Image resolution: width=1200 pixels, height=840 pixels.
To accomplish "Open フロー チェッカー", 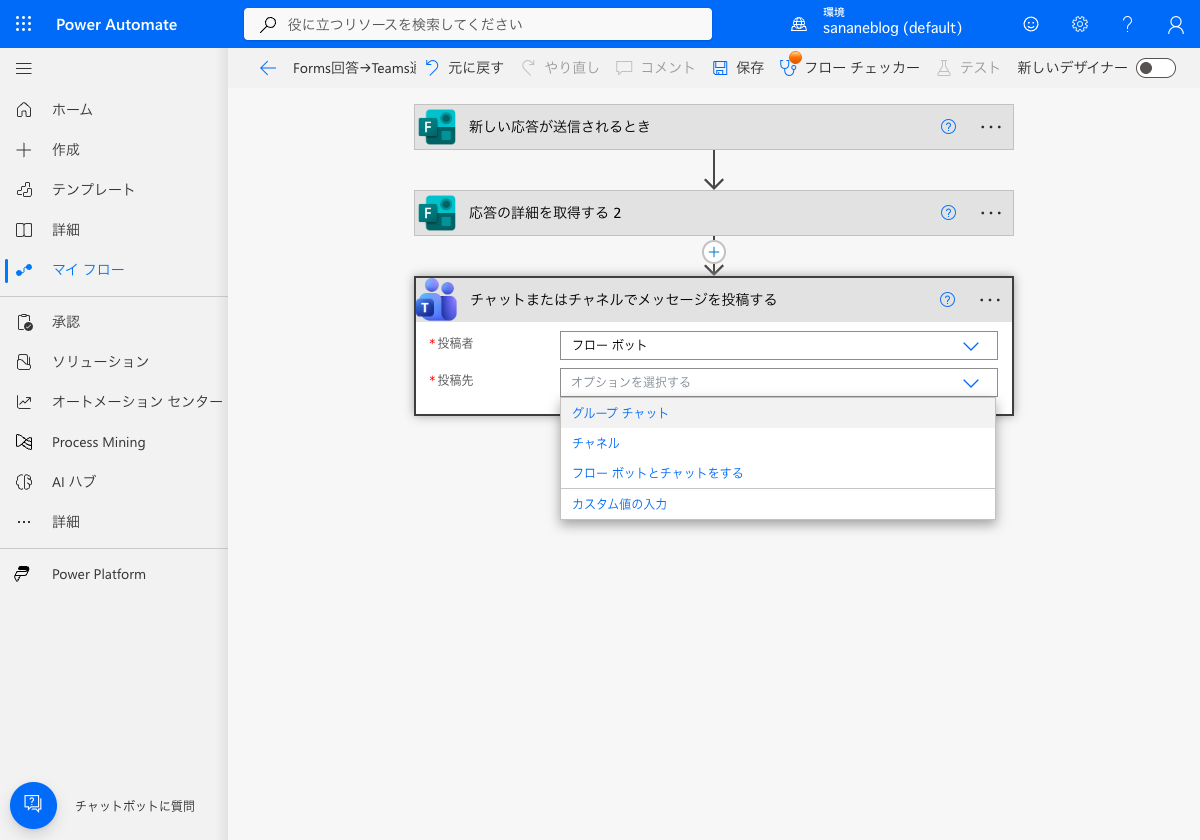I will [x=850, y=68].
